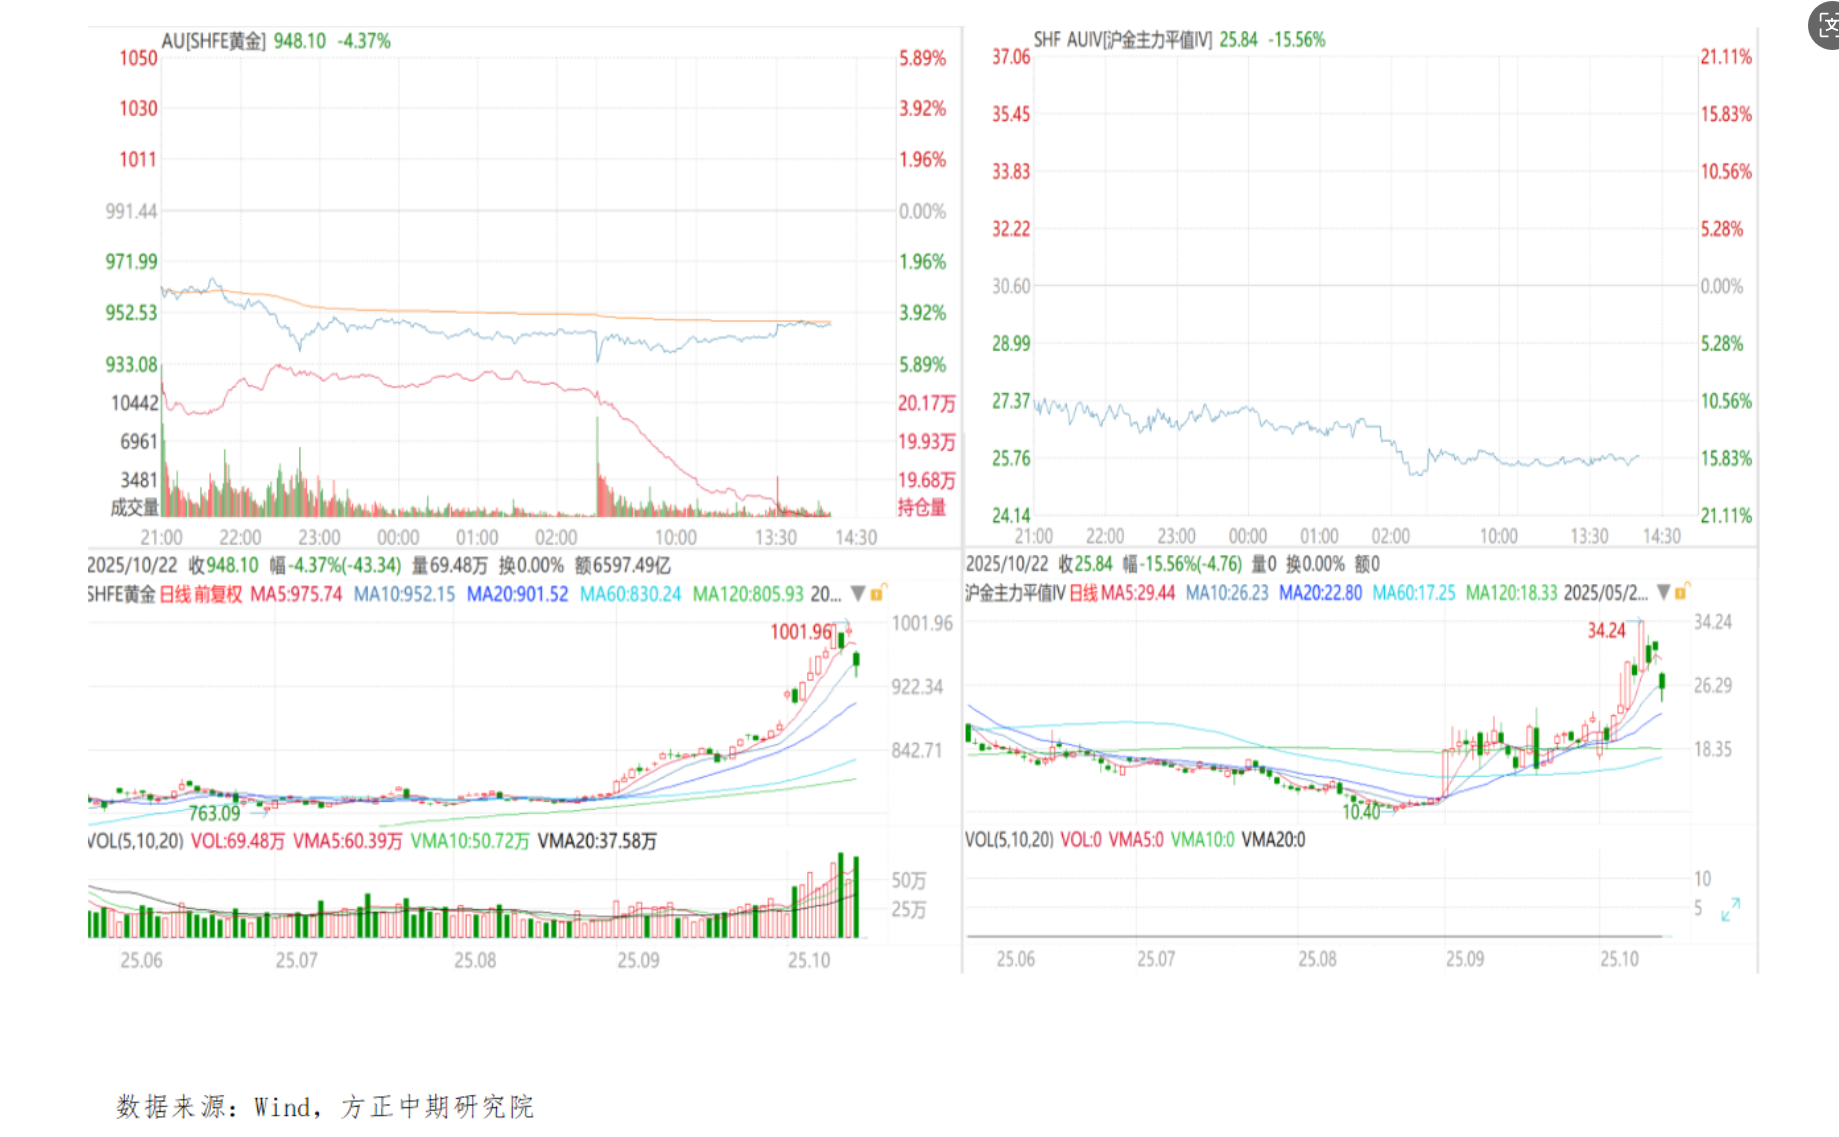Select 日线 period on the 沪金主力平值IV chart
This screenshot has height=1137, width=1839.
pyautogui.click(x=1083, y=593)
